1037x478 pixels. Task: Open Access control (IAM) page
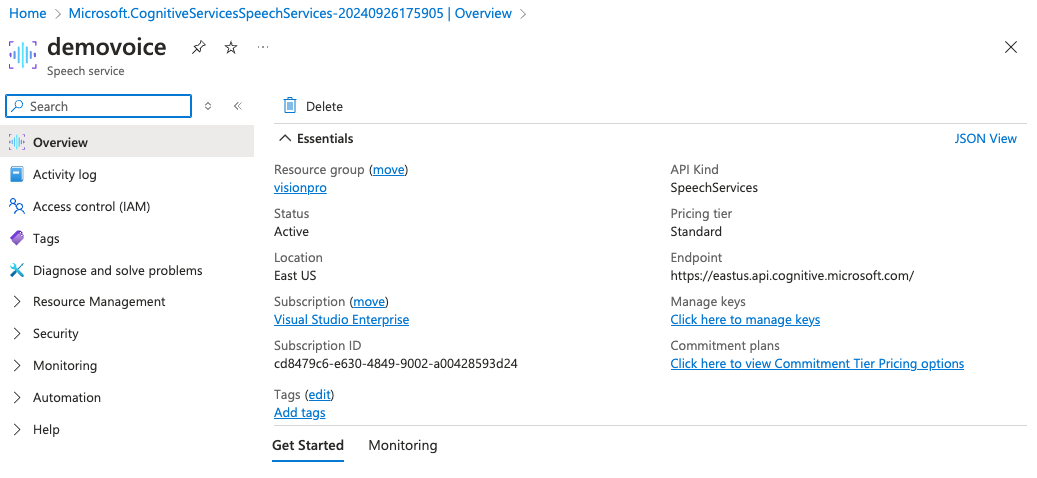pos(91,206)
